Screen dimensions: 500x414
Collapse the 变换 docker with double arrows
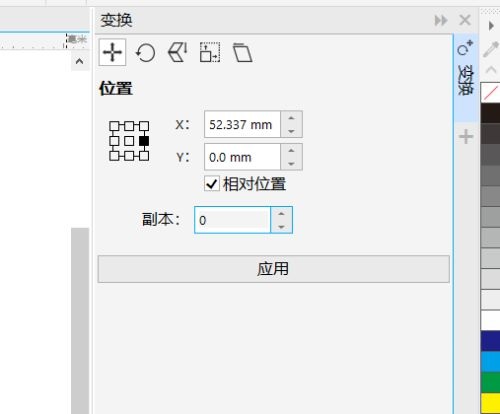pos(441,21)
